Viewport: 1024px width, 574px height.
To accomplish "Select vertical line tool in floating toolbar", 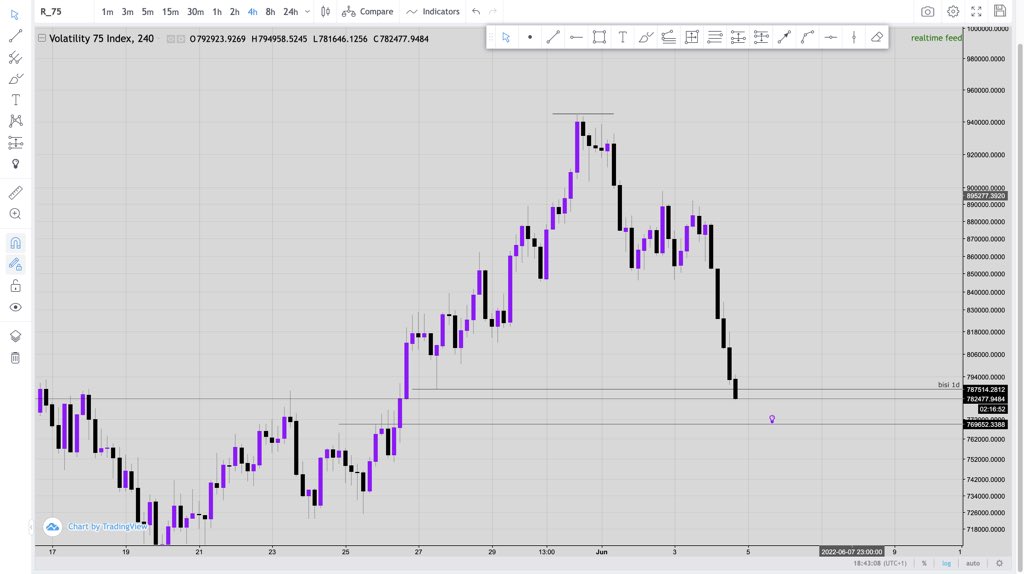I will coord(854,38).
